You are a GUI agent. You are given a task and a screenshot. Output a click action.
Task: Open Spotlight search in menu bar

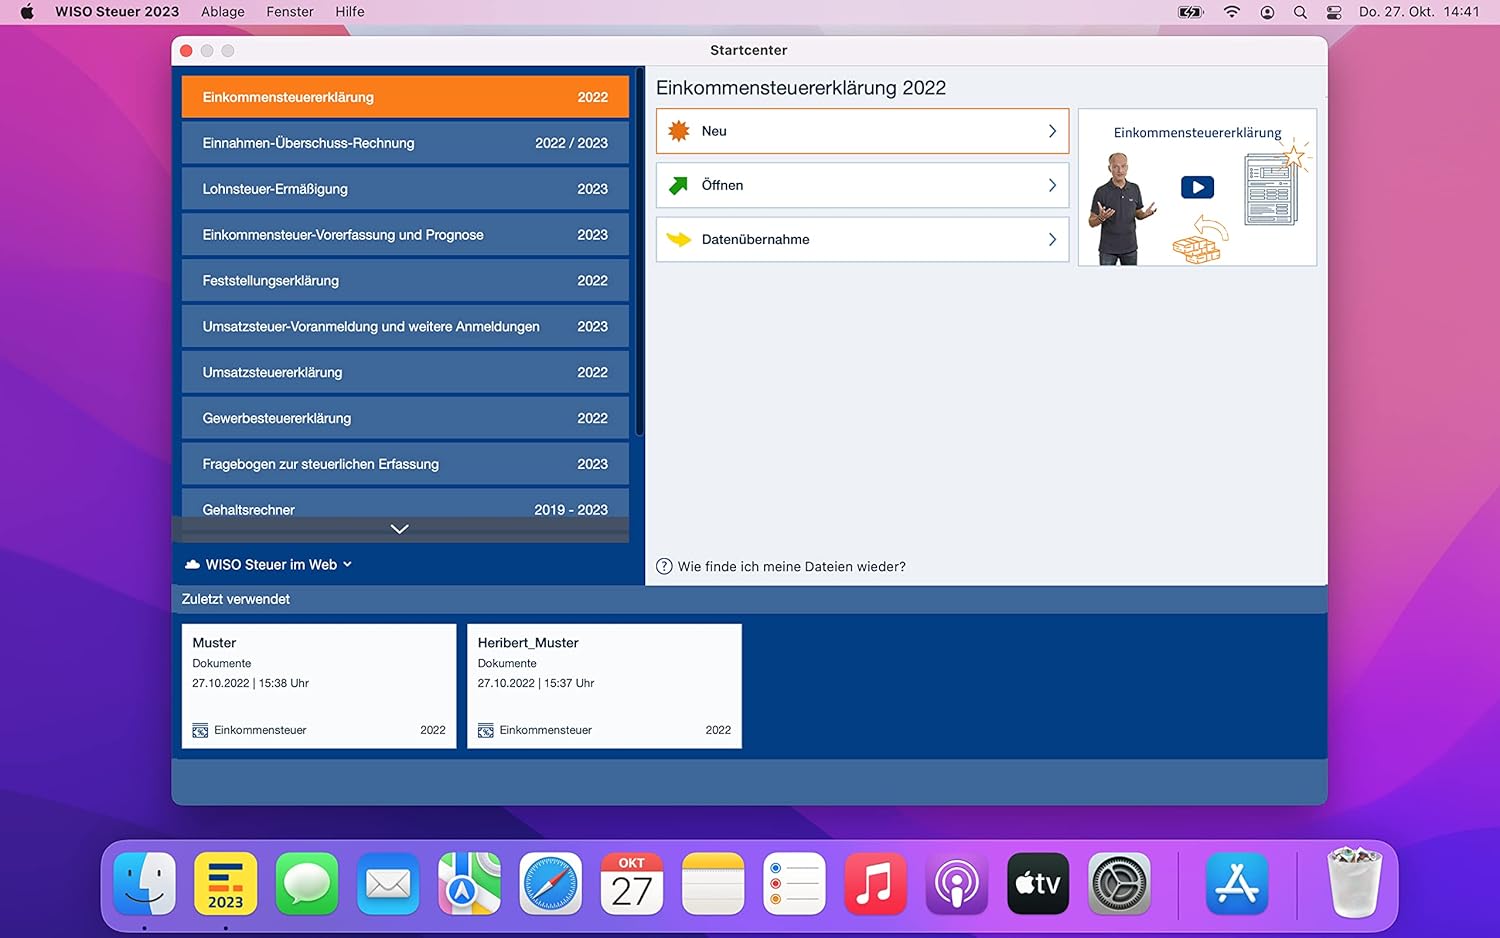click(x=1300, y=12)
